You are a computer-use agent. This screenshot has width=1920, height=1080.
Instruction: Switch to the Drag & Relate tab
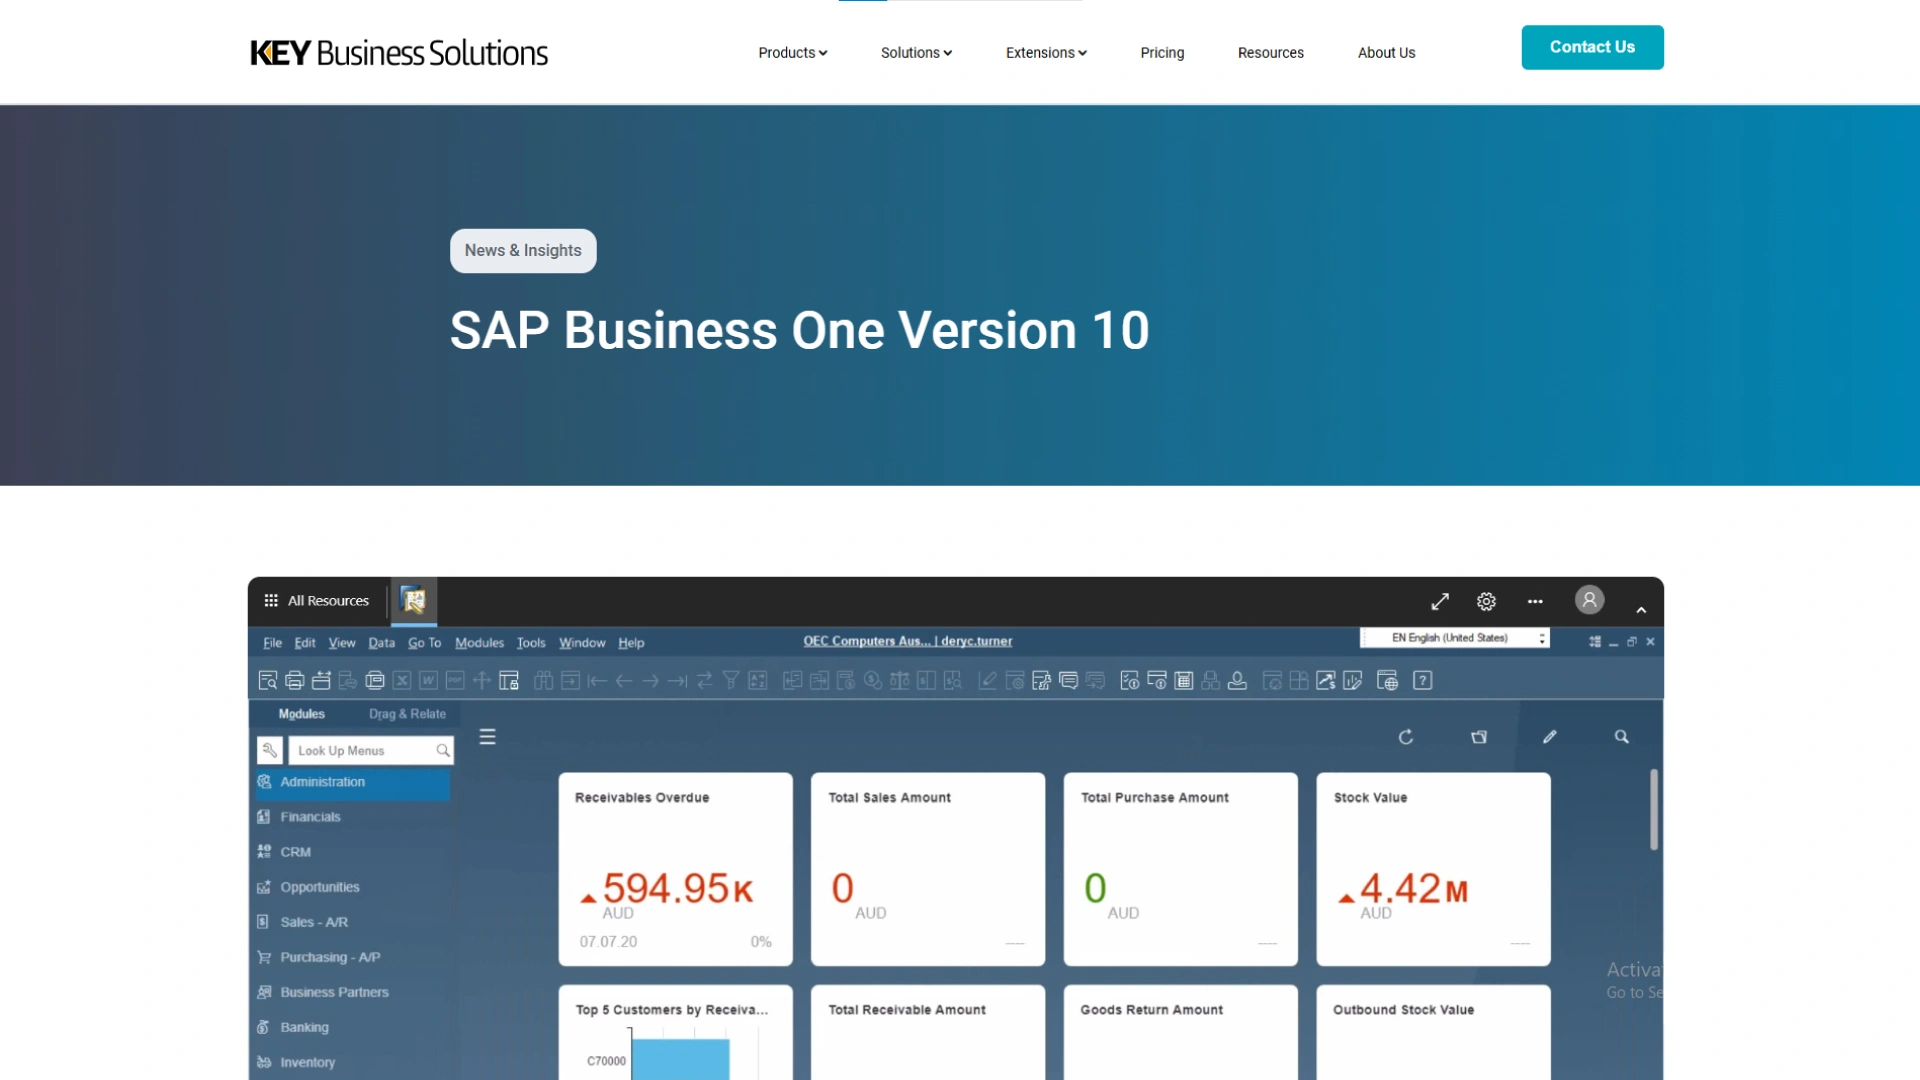(x=407, y=714)
